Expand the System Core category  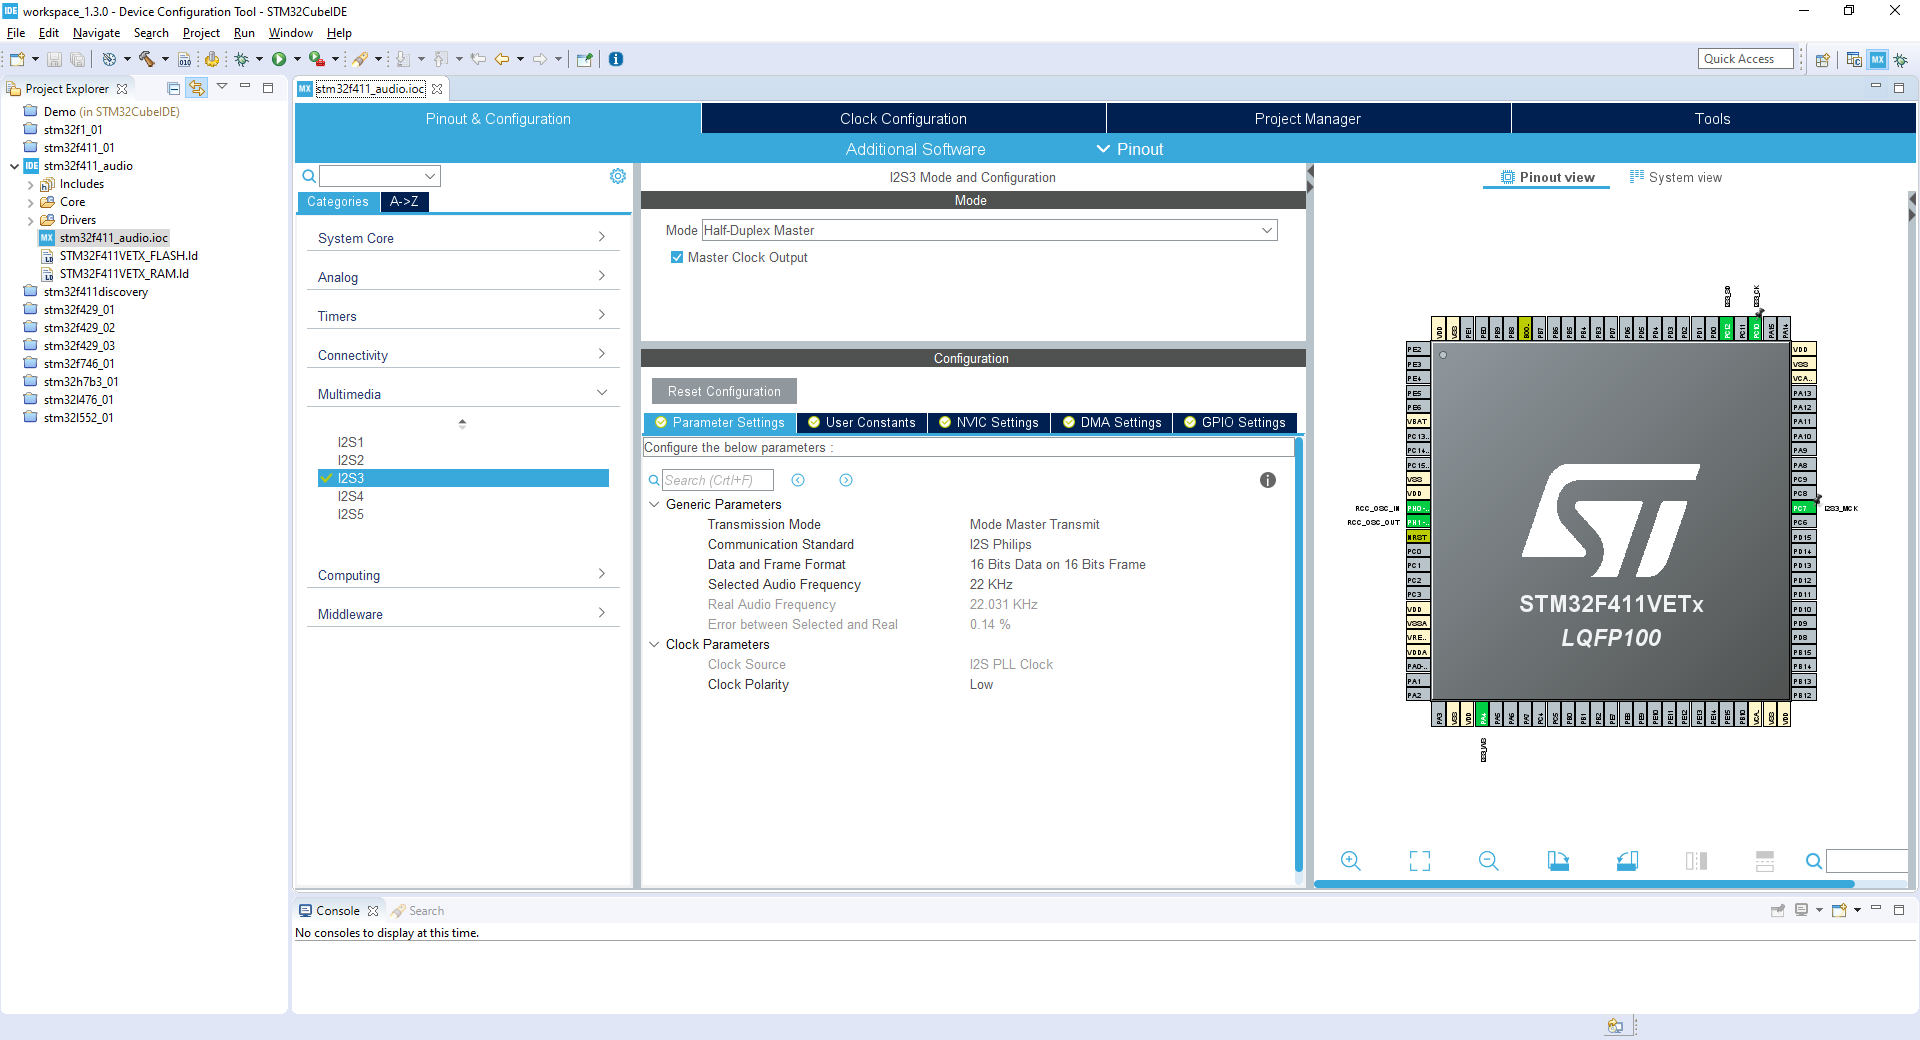(463, 238)
